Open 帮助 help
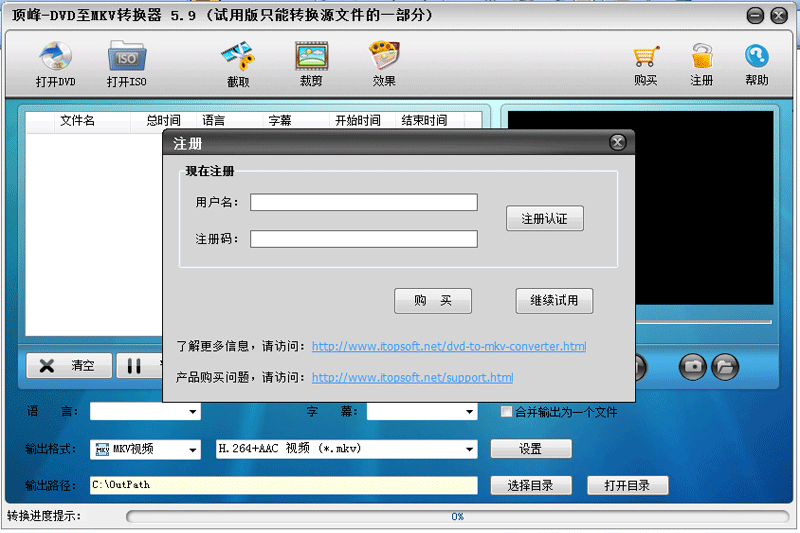 757,65
